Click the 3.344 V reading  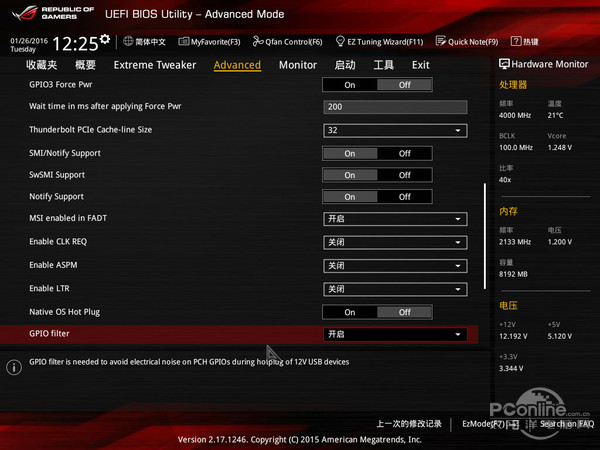click(511, 368)
